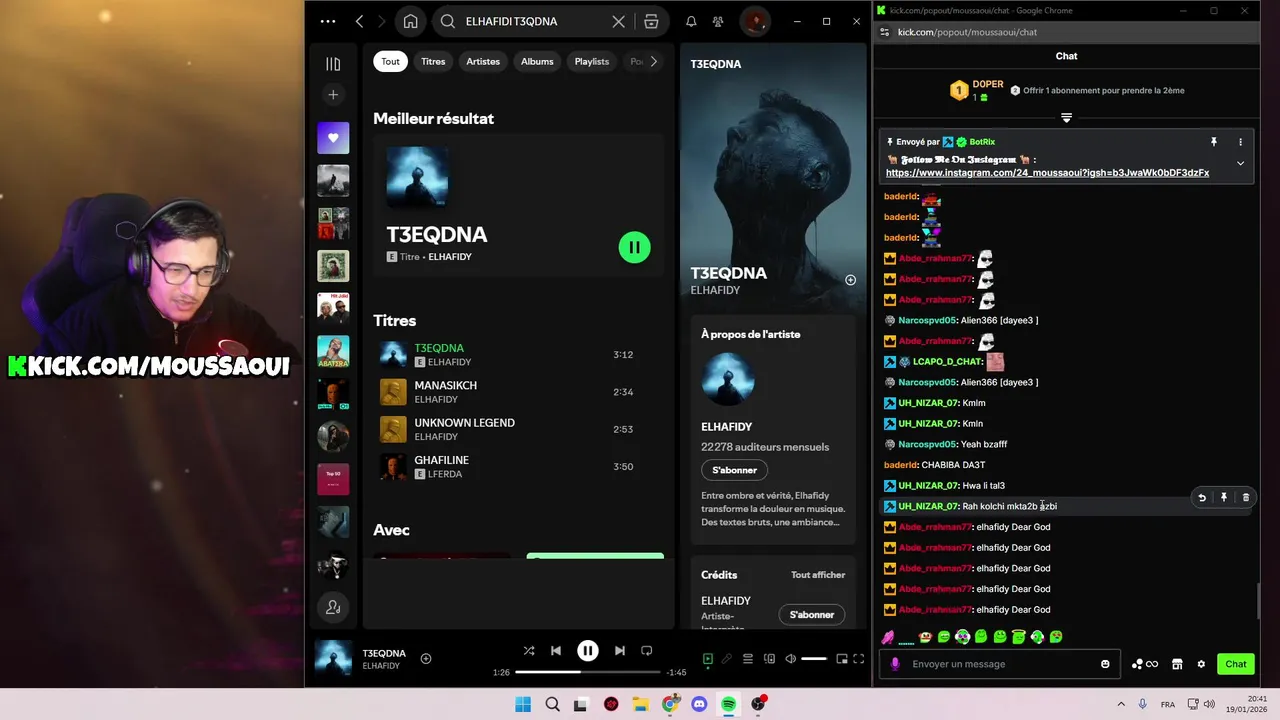Viewport: 1280px width, 720px height.
Task: Toggle shuffle playback
Action: click(528, 651)
